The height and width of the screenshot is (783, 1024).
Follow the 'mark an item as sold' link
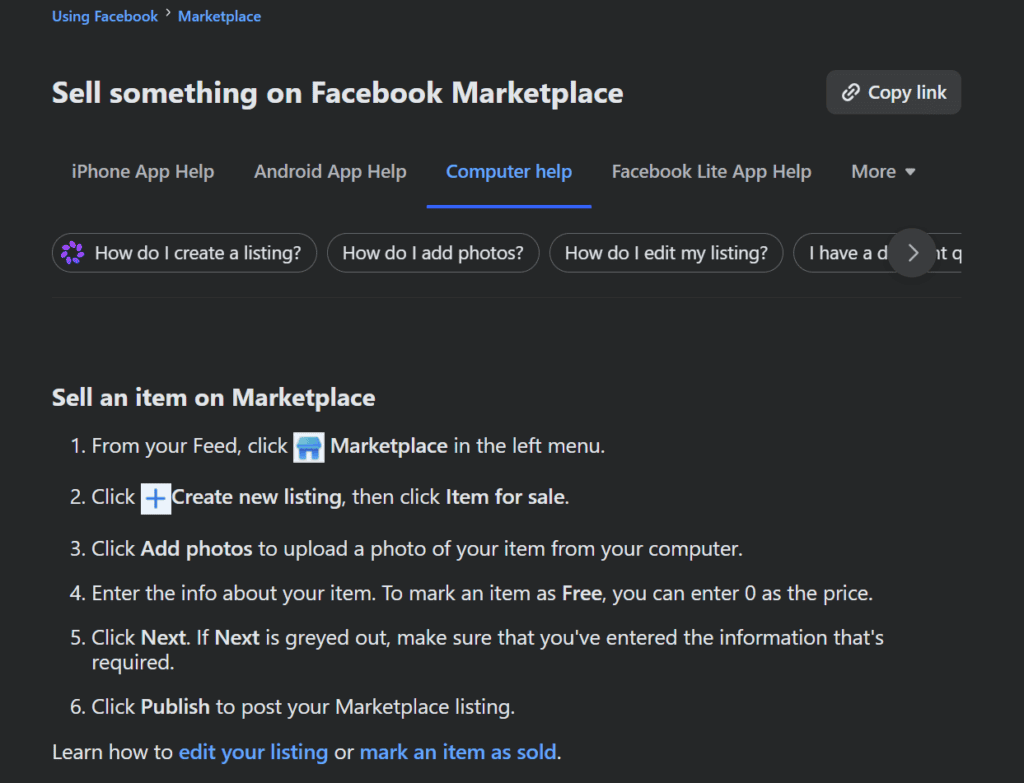click(458, 752)
